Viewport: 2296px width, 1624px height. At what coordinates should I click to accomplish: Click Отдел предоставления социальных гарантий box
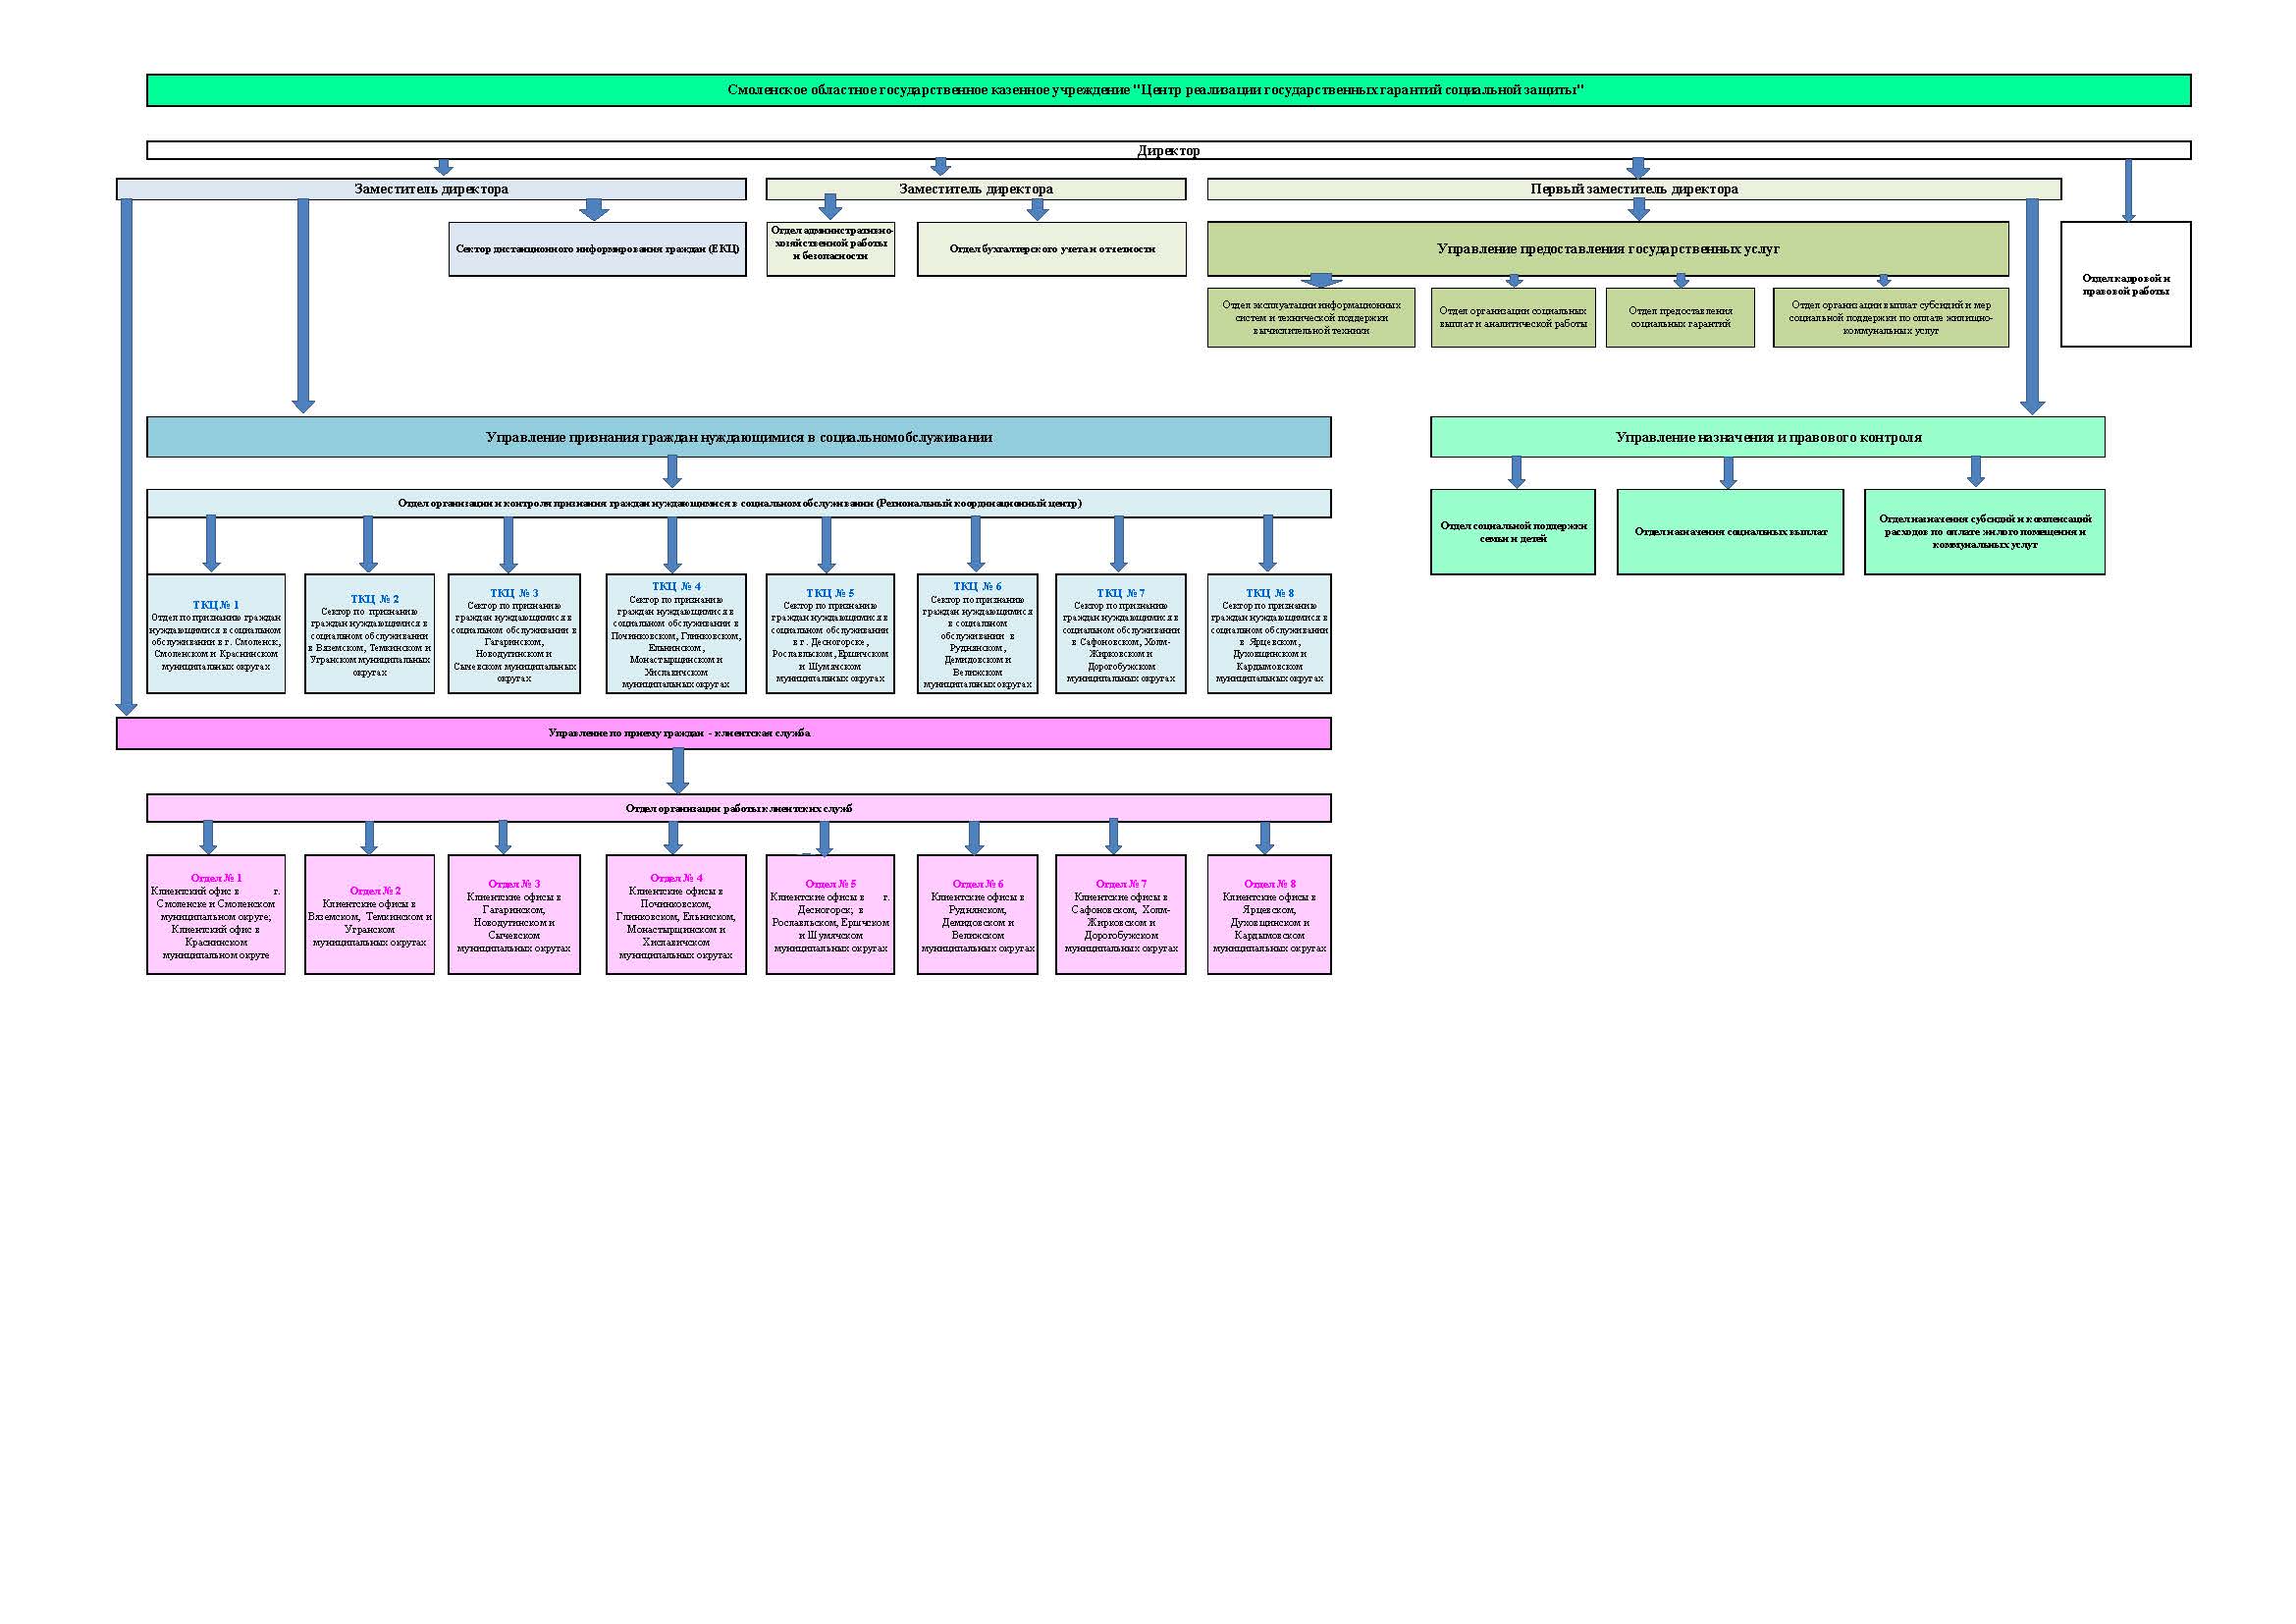coord(1679,318)
